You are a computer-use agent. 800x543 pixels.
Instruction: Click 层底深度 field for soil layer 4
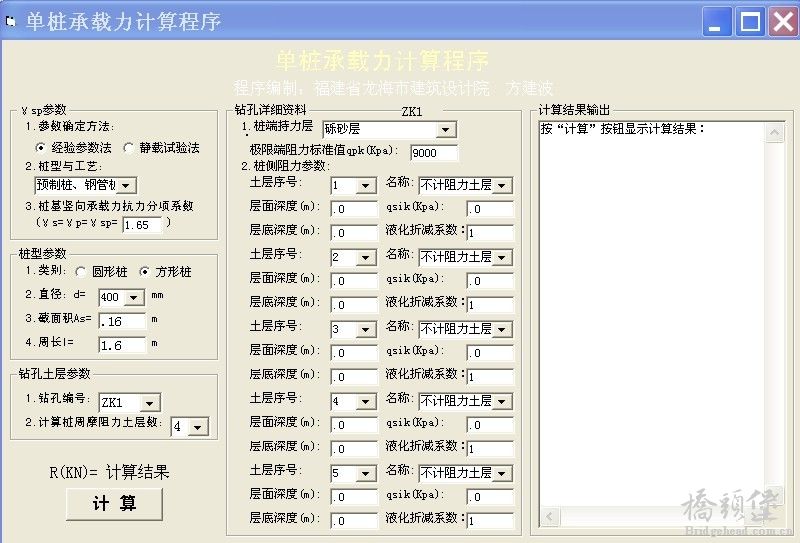pos(354,449)
